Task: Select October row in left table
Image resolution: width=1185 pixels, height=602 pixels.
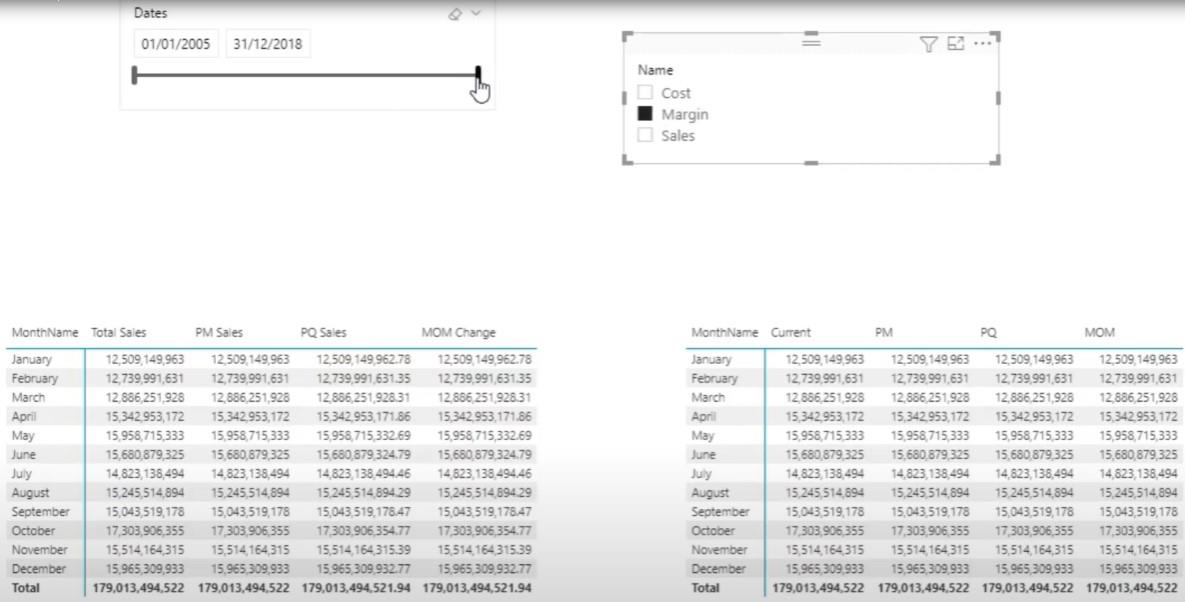Action: coord(271,531)
